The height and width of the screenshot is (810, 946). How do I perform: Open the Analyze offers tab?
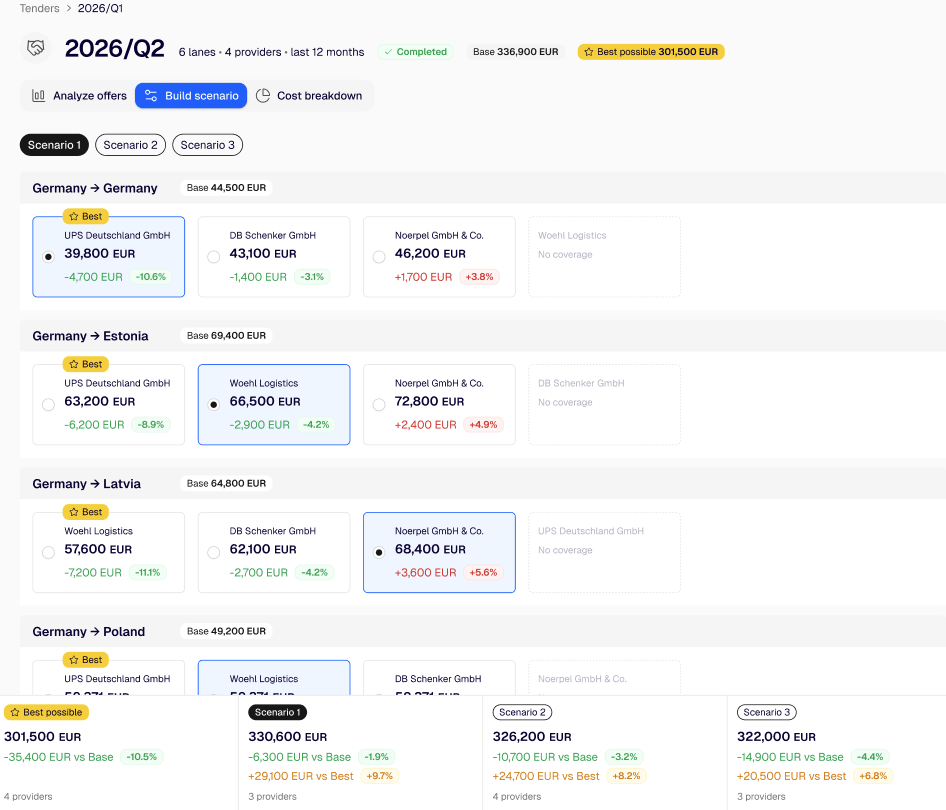(79, 96)
